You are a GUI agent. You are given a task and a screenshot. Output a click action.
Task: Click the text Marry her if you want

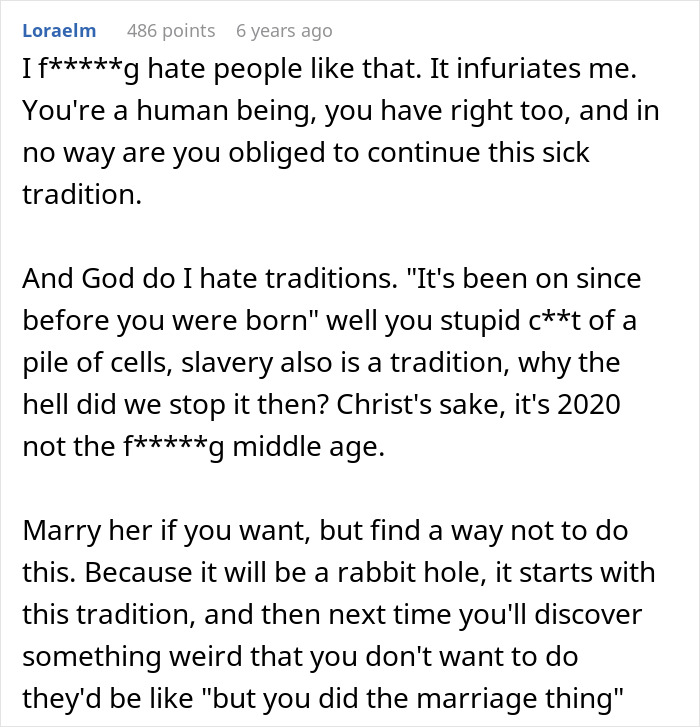click(166, 531)
